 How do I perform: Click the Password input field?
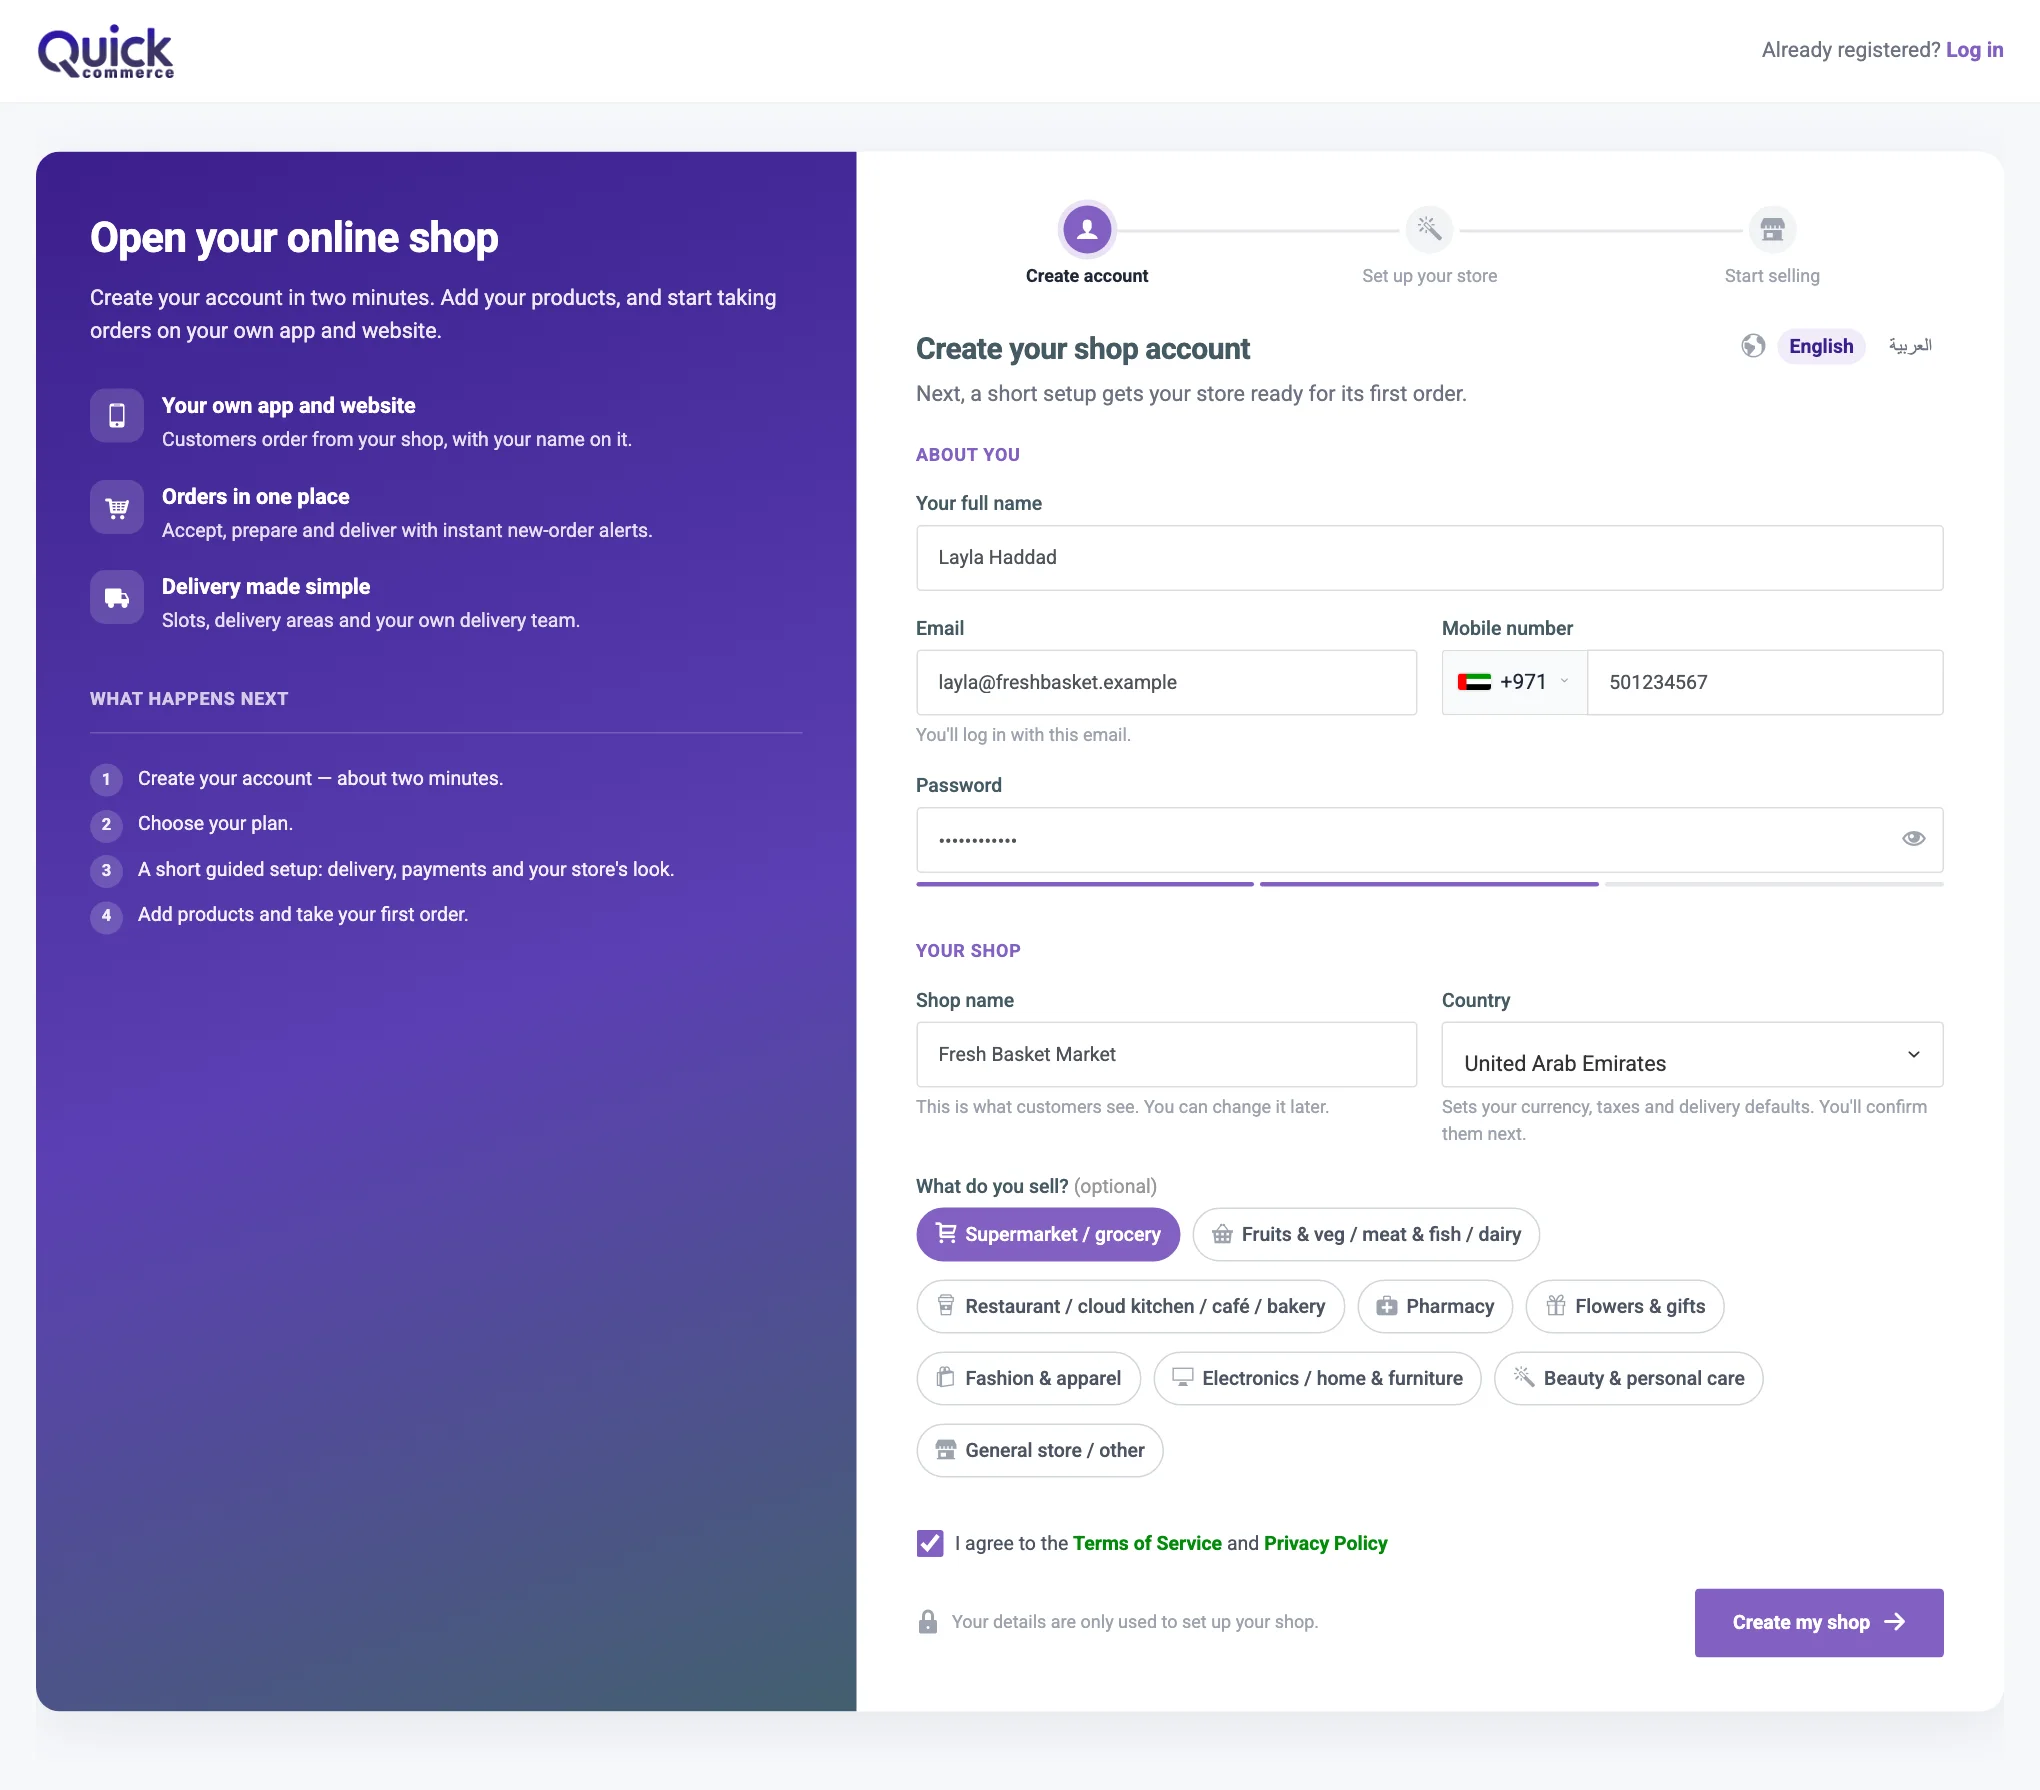(1429, 840)
